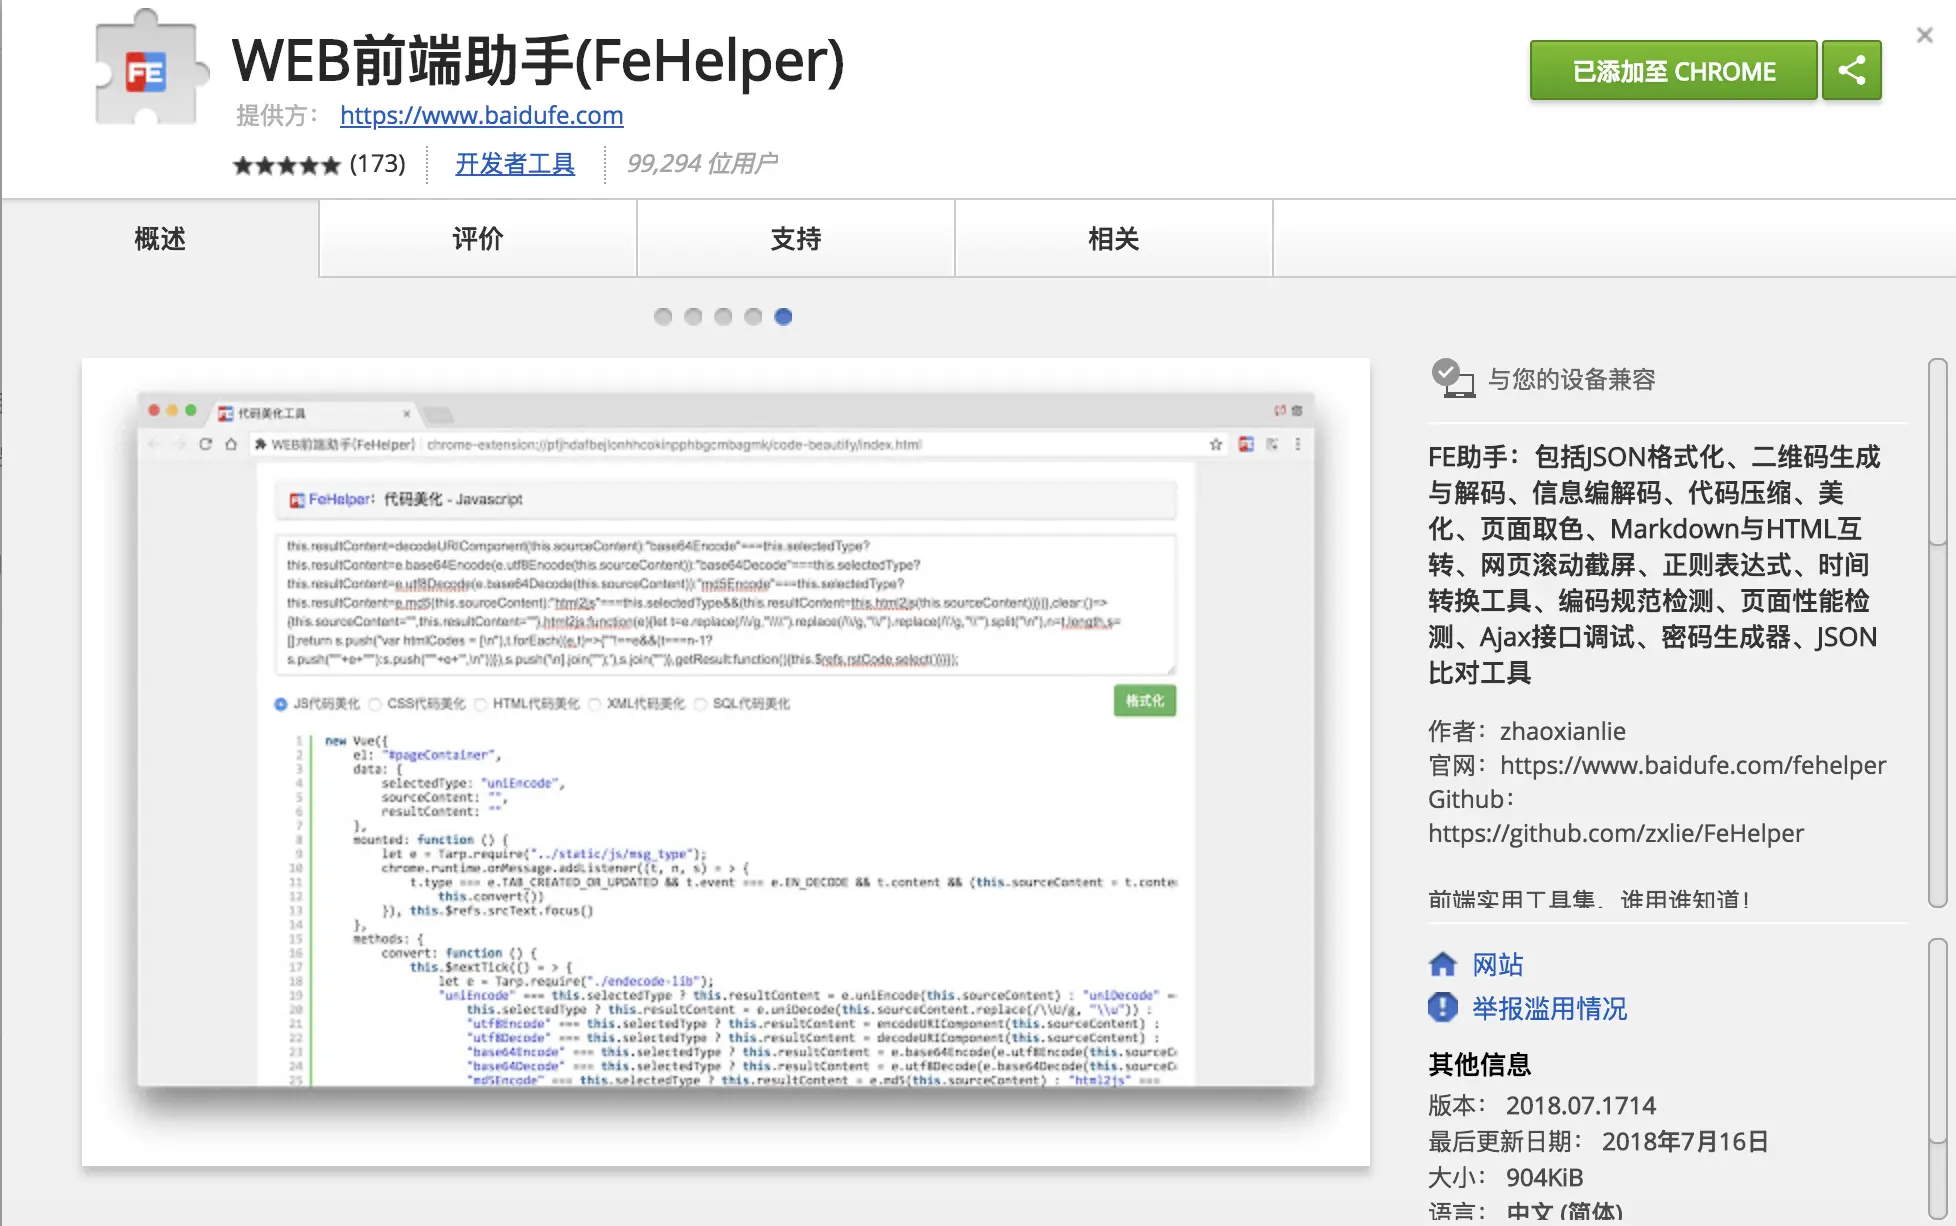Screen dimensions: 1956x1226
Task: Click the warning icon beside 举报滥用情况
Action: point(1441,1009)
